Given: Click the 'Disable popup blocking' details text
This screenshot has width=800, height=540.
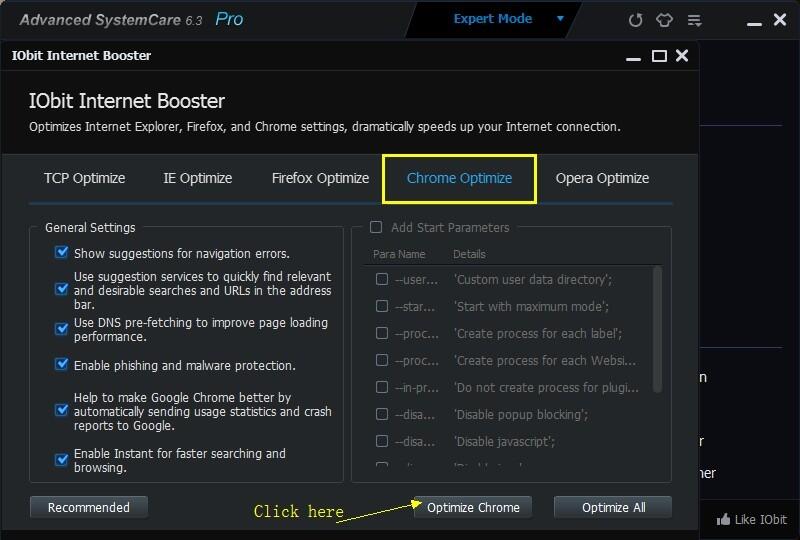Looking at the screenshot, I should pyautogui.click(x=521, y=414).
